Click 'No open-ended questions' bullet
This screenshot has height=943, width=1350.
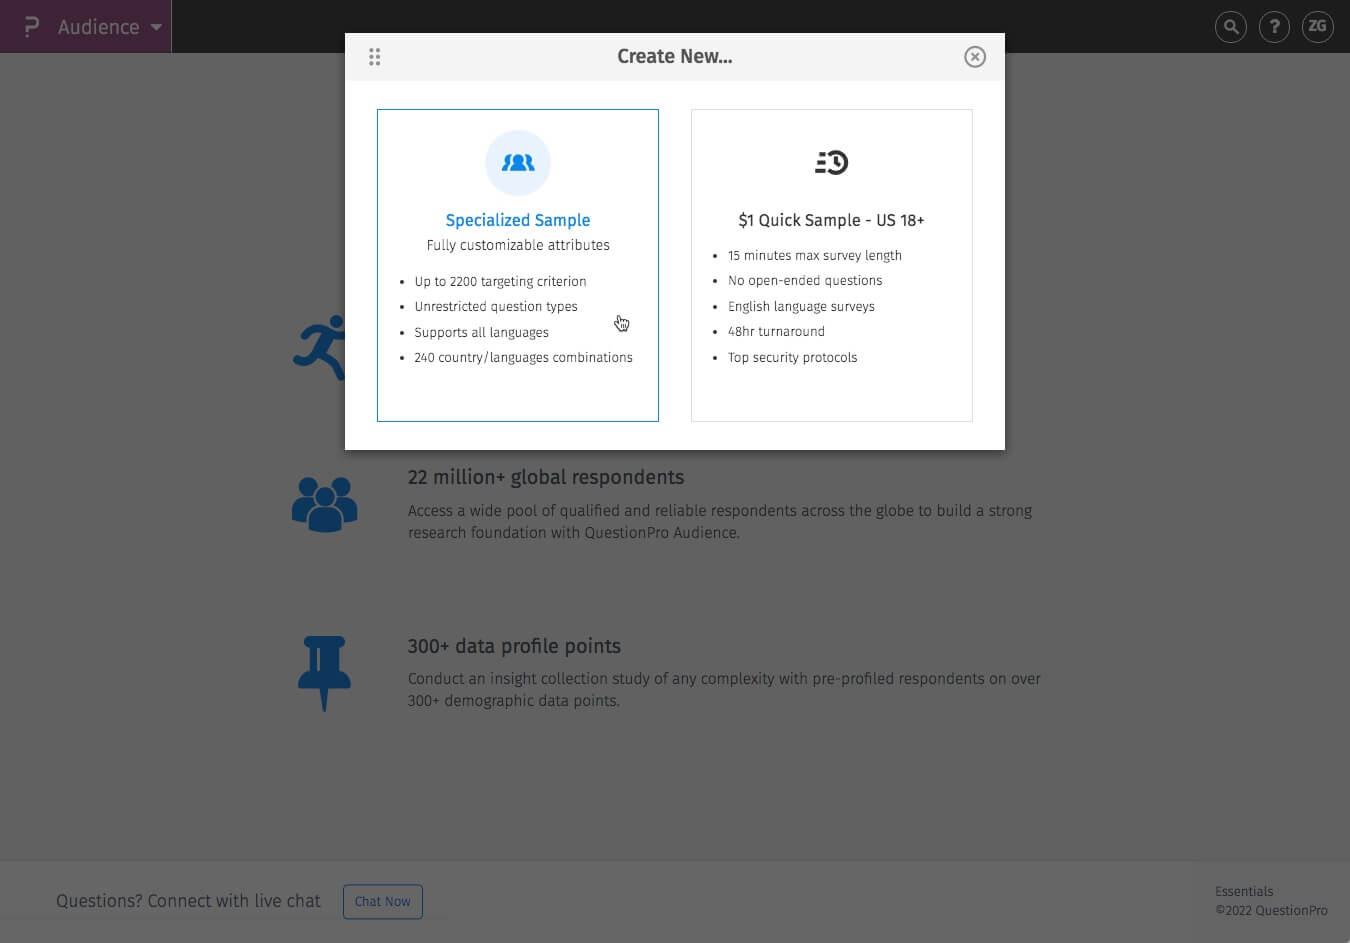tap(805, 281)
